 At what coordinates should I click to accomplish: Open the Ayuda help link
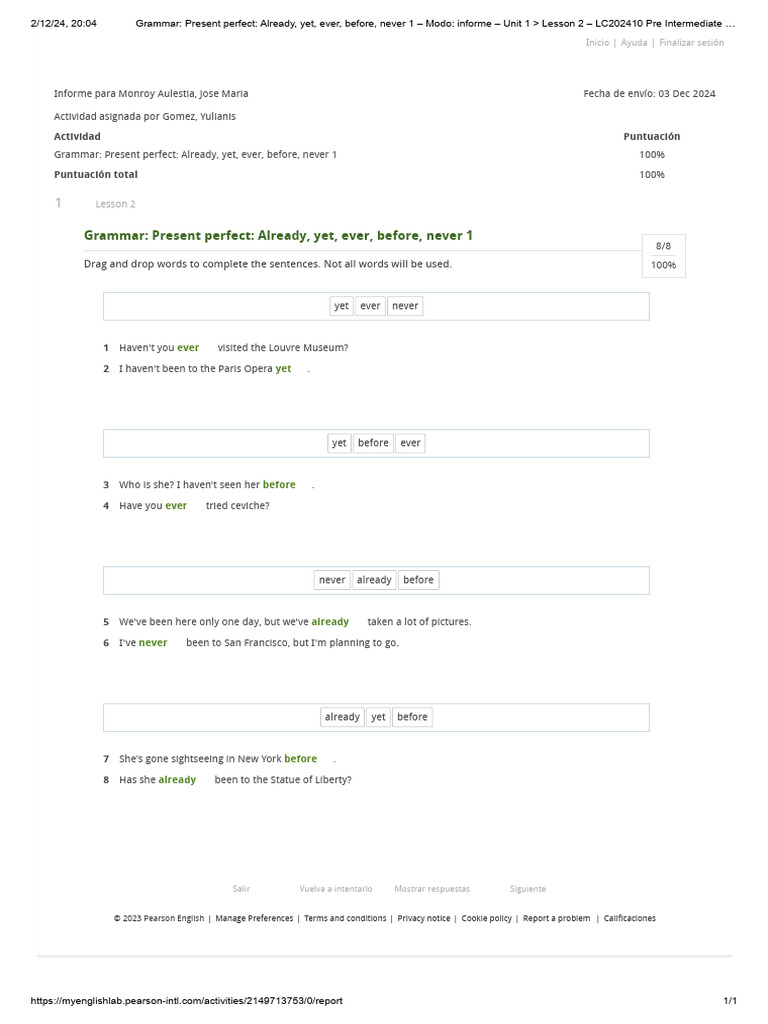point(634,43)
